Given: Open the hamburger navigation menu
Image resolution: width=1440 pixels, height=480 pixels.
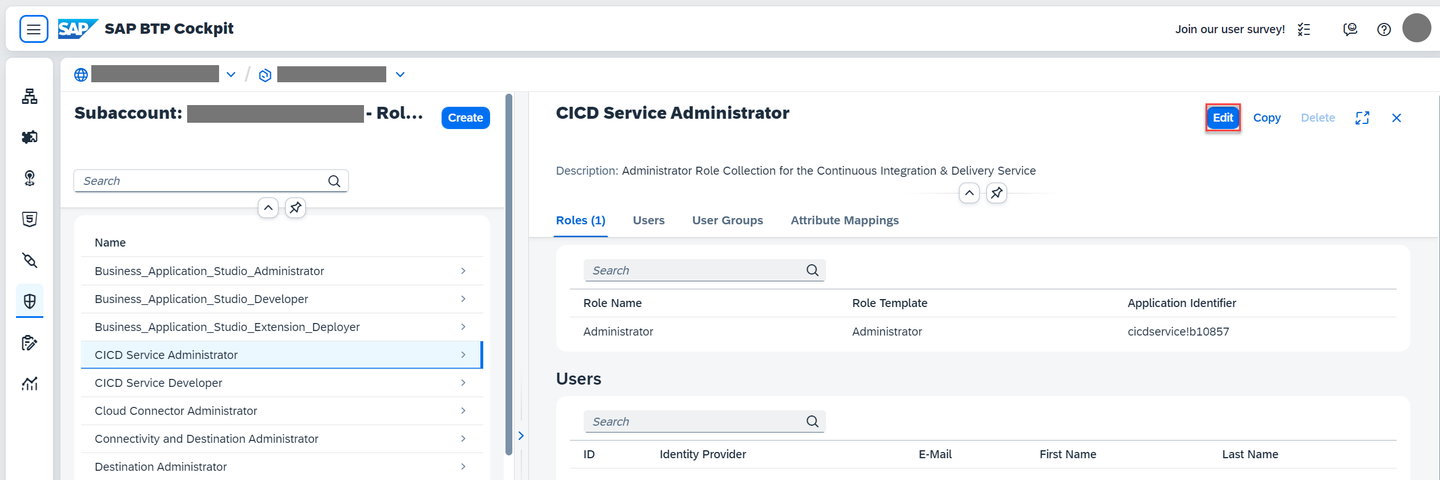Looking at the screenshot, I should 34,29.
